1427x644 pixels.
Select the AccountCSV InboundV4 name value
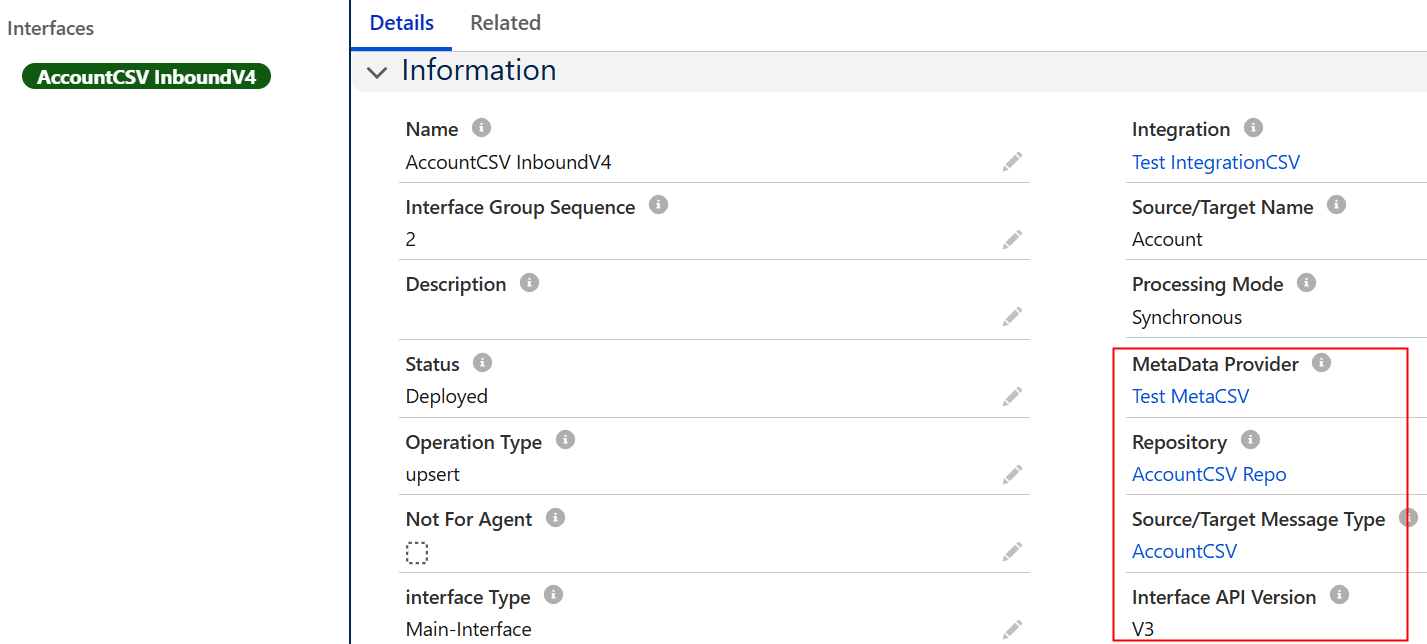(508, 162)
